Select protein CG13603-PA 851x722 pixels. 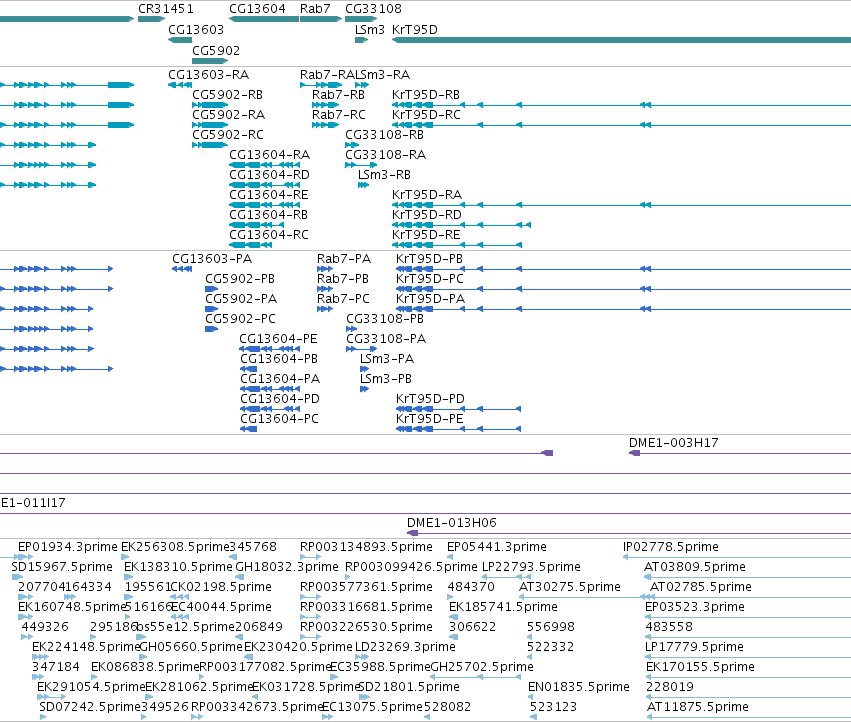(x=212, y=258)
